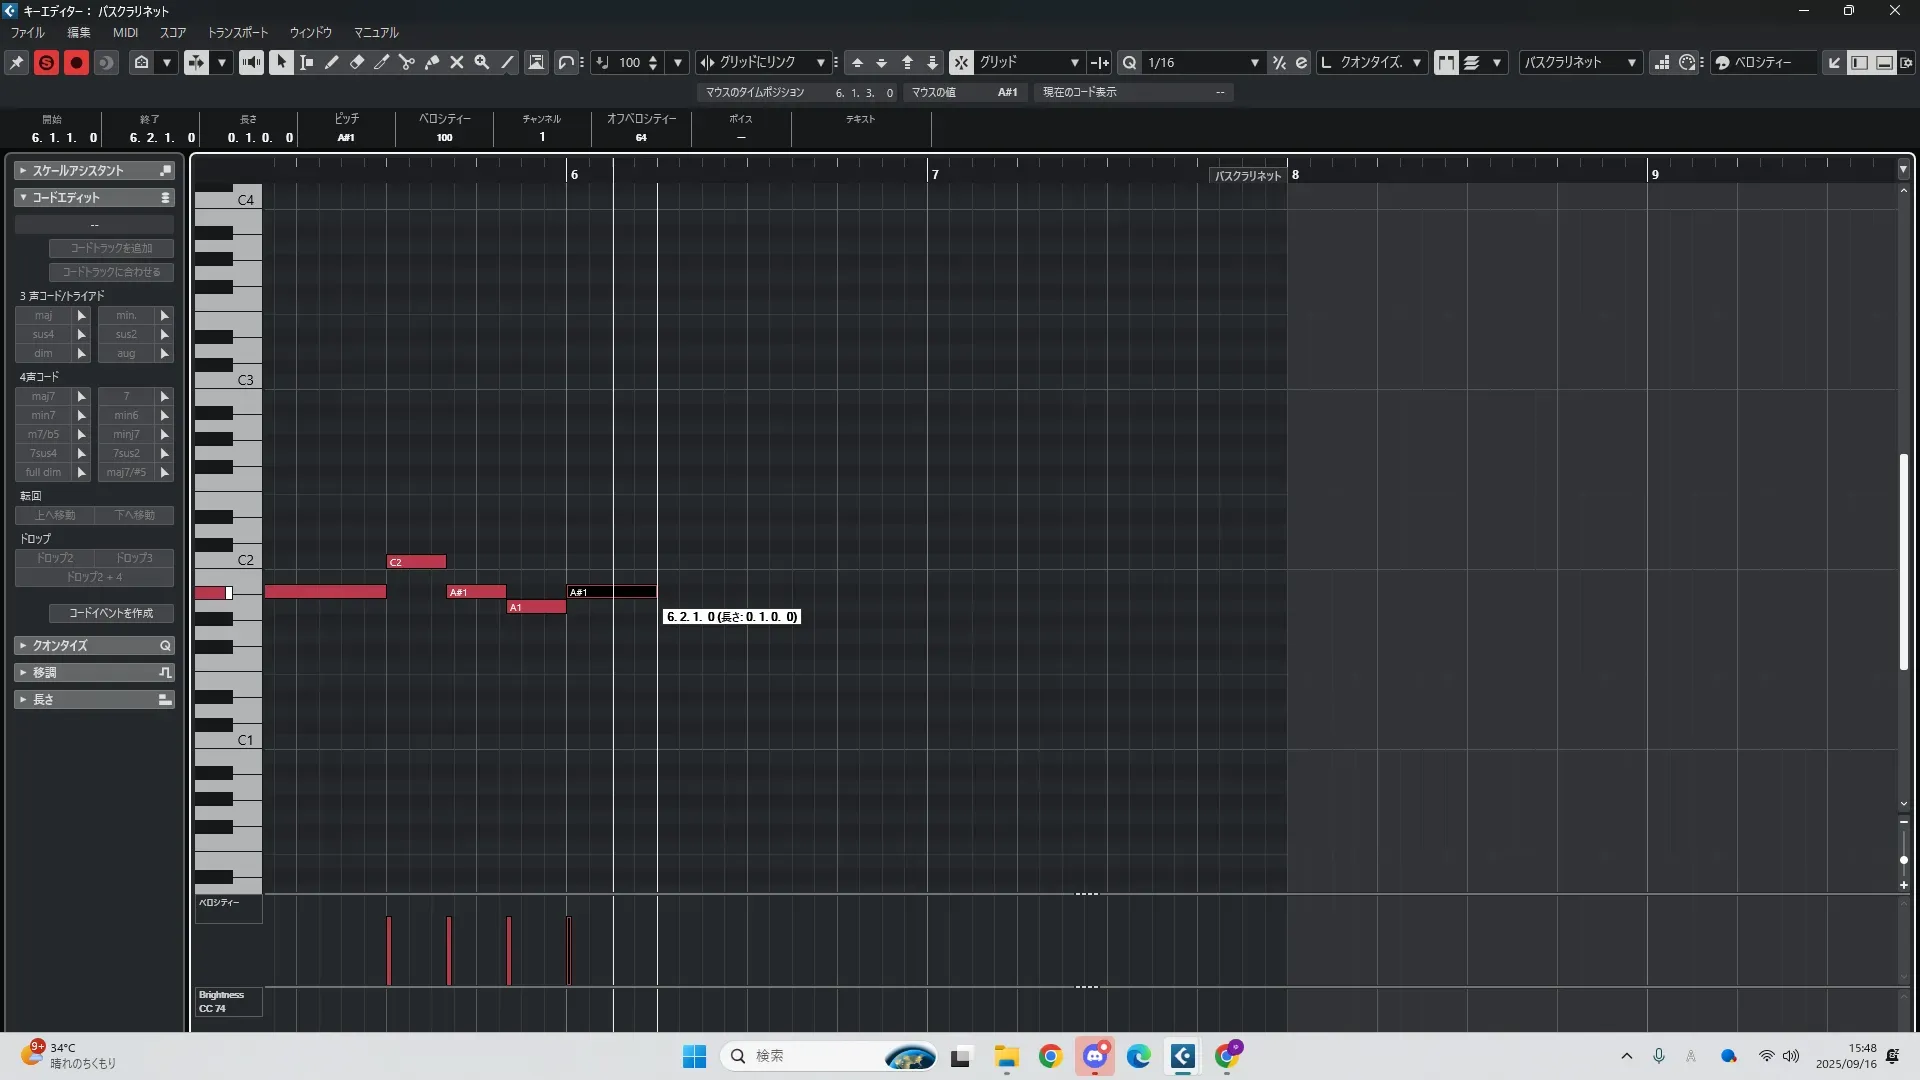Click the コードトラックを追加 button

[111, 248]
